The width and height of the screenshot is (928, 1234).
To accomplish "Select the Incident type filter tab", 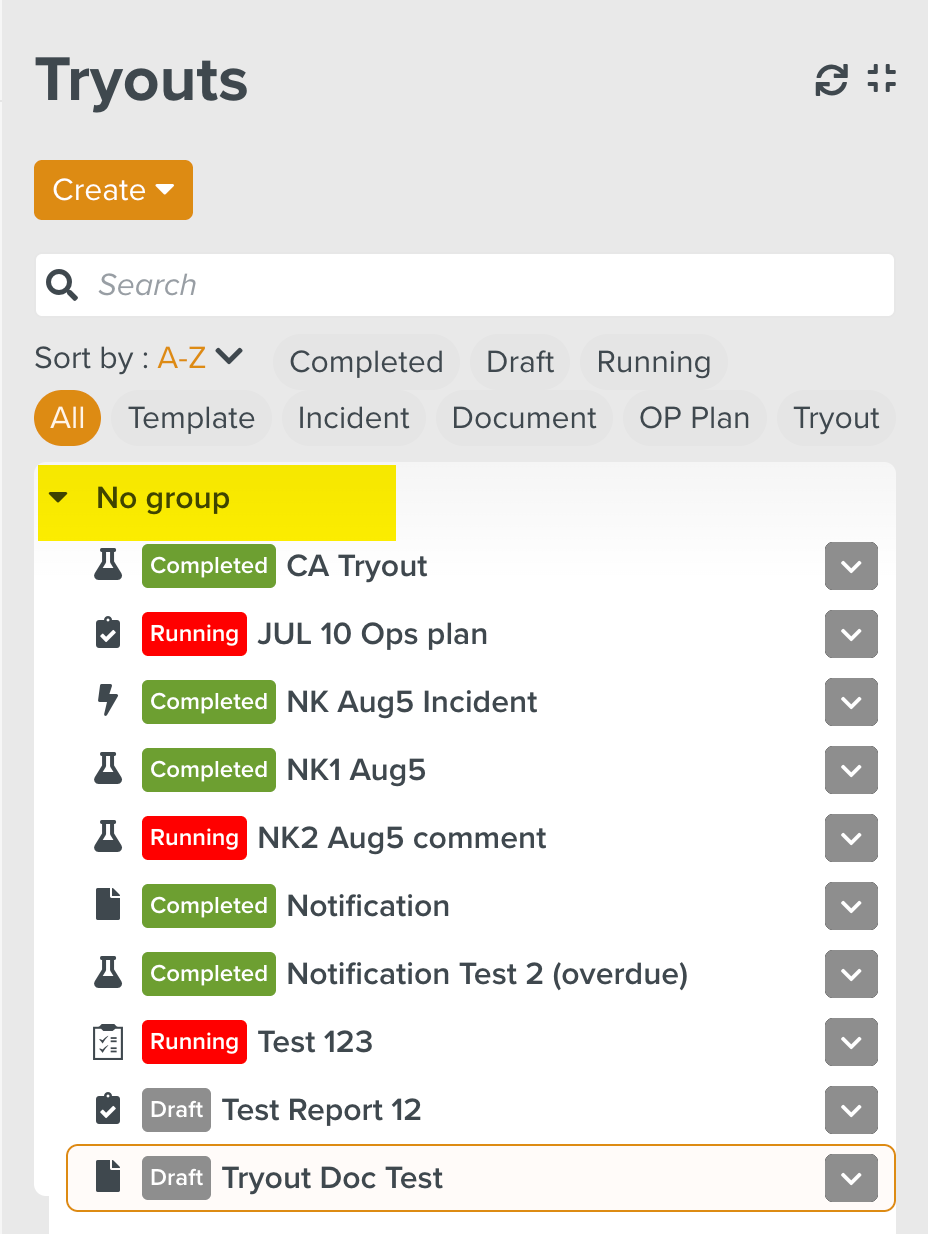I will click(353, 418).
